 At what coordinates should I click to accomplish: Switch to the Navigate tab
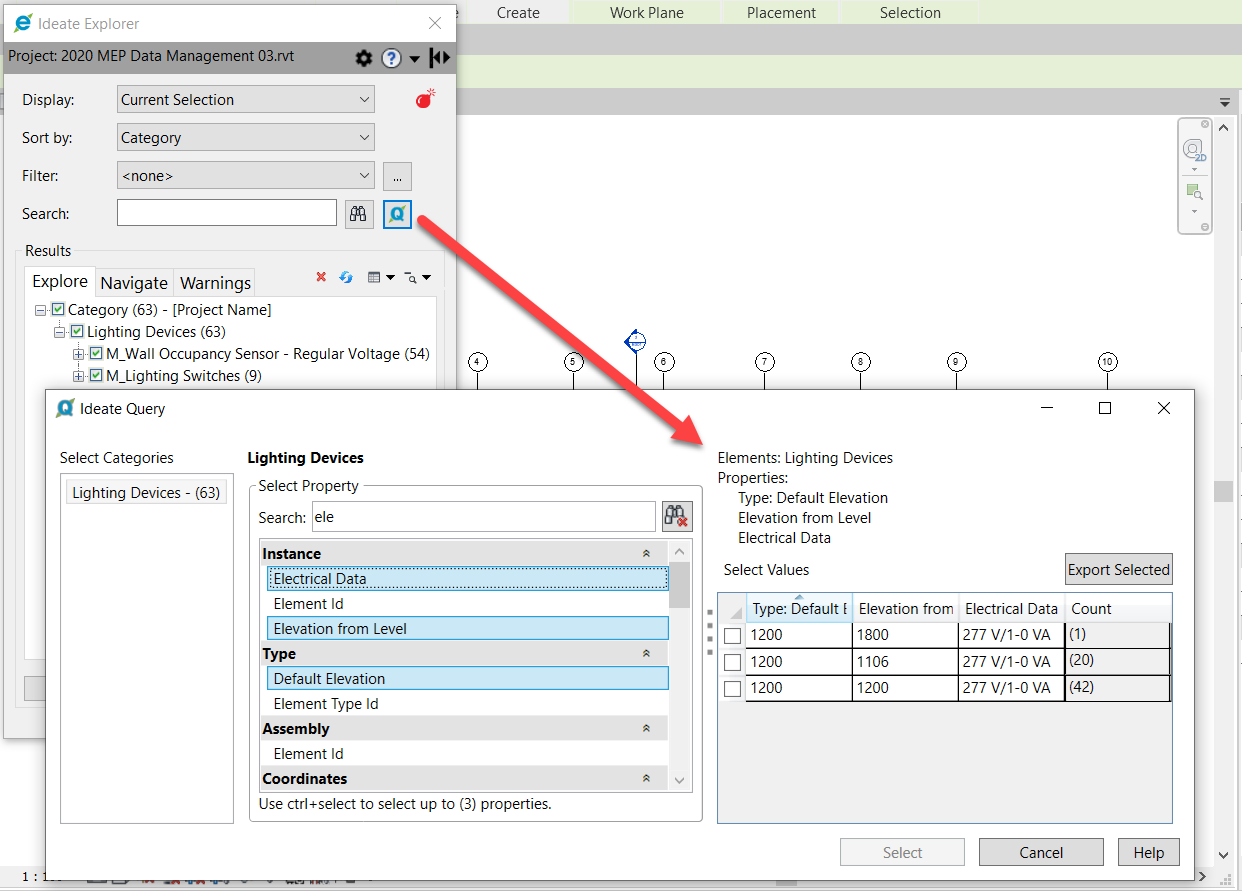point(134,283)
